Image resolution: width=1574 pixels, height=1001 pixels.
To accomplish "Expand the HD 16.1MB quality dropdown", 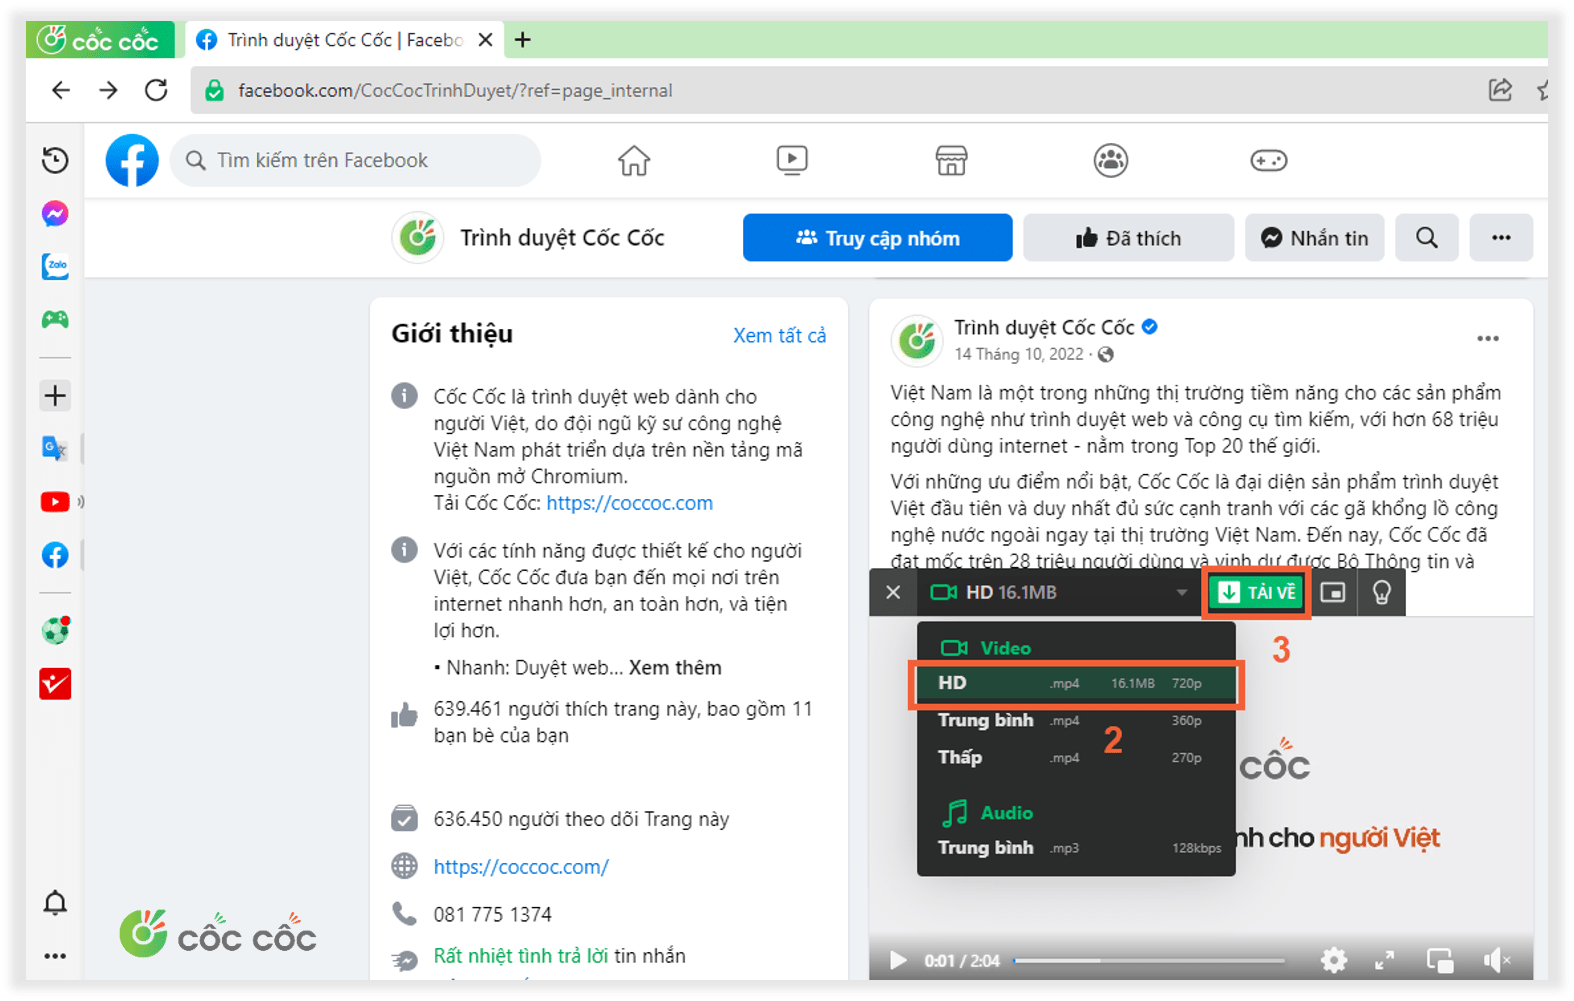I will pyautogui.click(x=1060, y=593).
